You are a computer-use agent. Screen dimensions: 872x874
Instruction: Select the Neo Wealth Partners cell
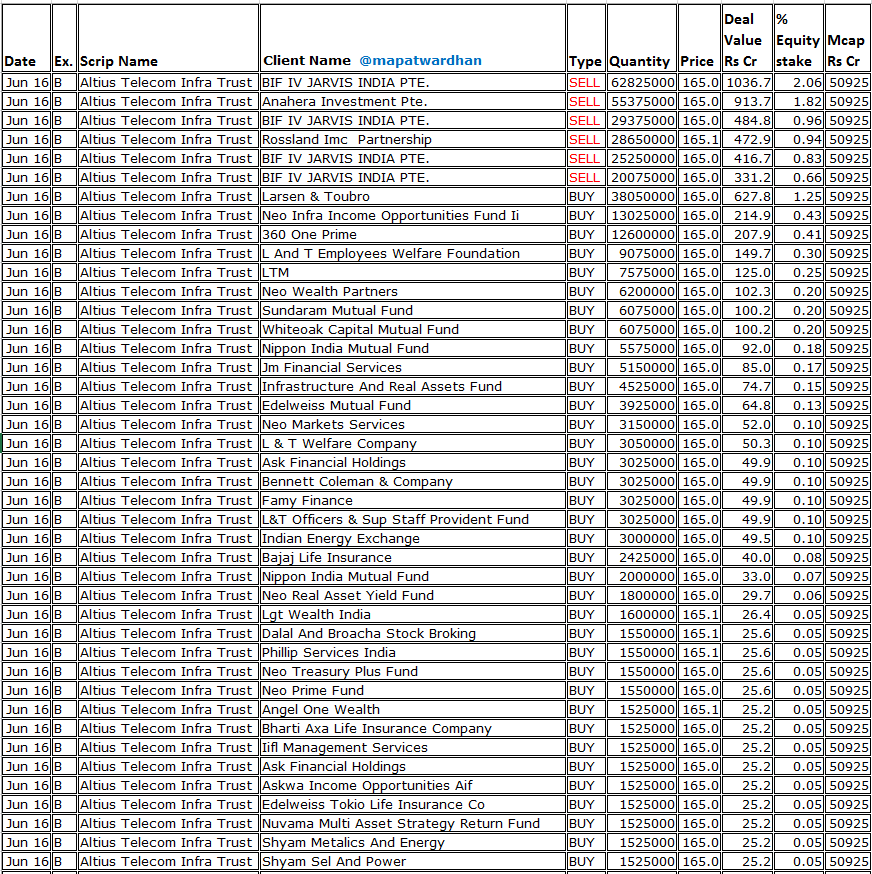pos(413,291)
